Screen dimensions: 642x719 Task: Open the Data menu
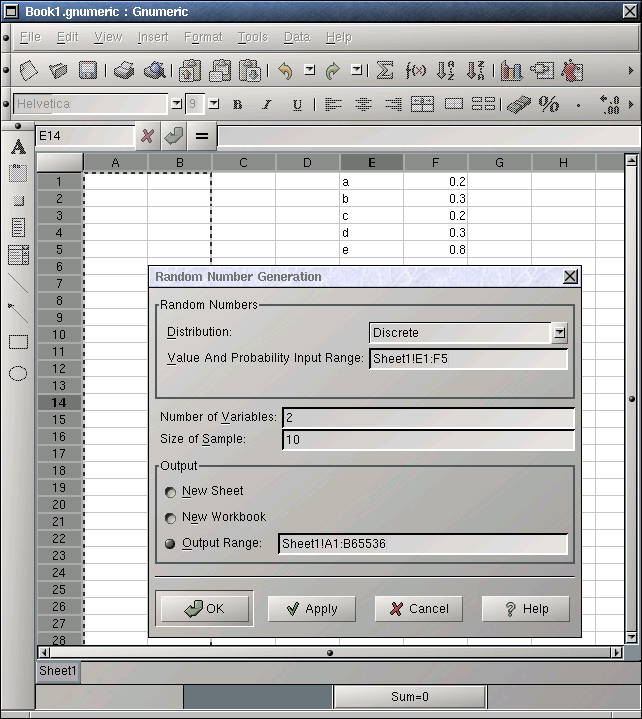coord(296,37)
